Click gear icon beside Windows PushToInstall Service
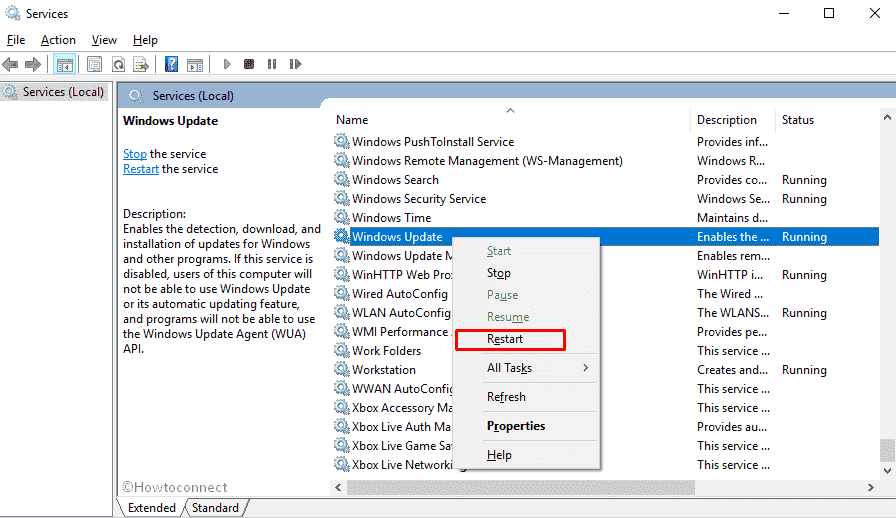 (342, 141)
